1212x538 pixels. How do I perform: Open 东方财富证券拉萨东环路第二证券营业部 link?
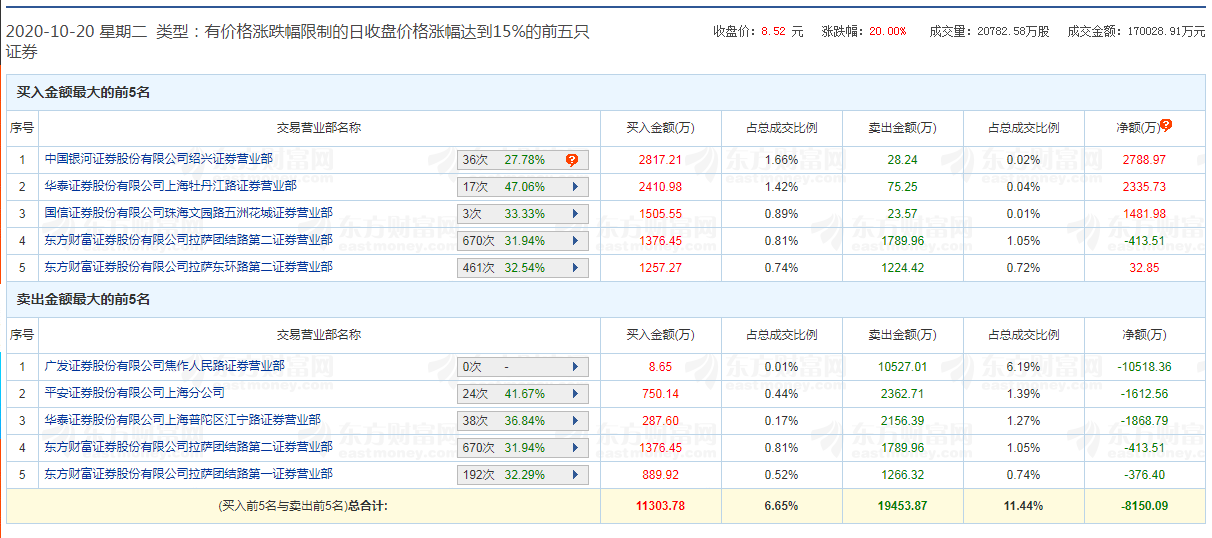188,267
